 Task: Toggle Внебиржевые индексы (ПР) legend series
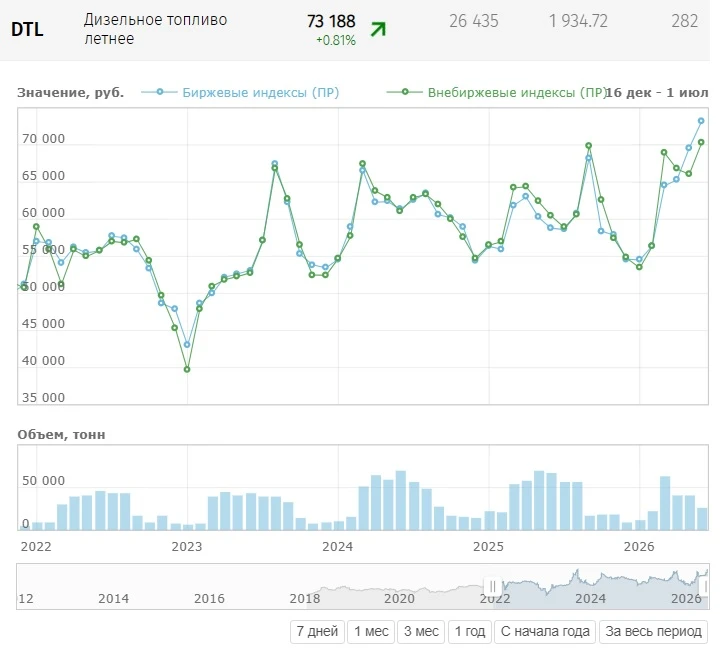[x=497, y=92]
